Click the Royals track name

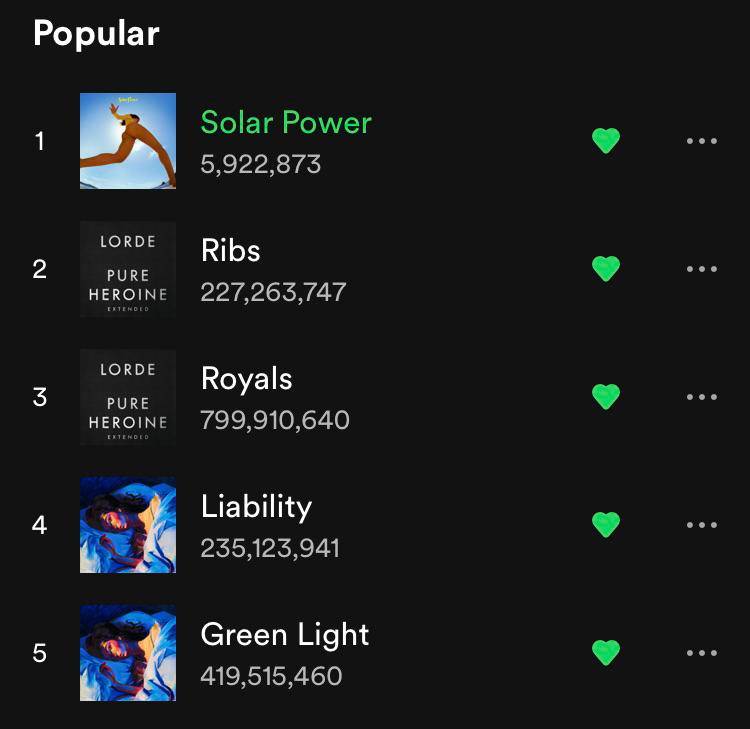pos(247,379)
